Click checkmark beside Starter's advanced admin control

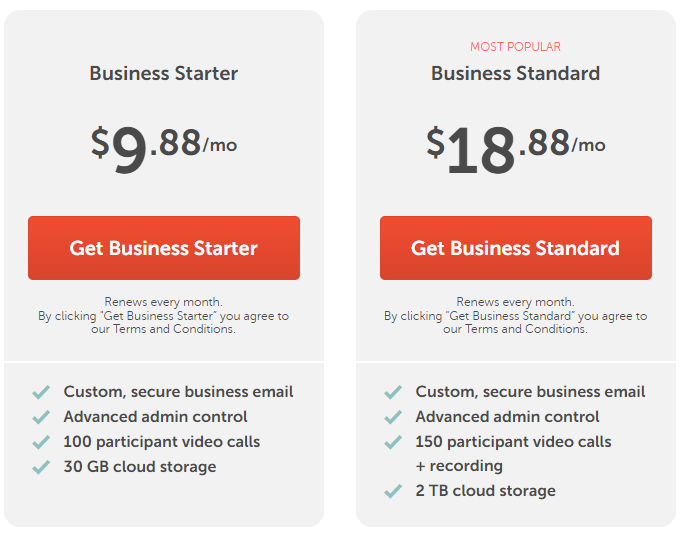(41, 417)
